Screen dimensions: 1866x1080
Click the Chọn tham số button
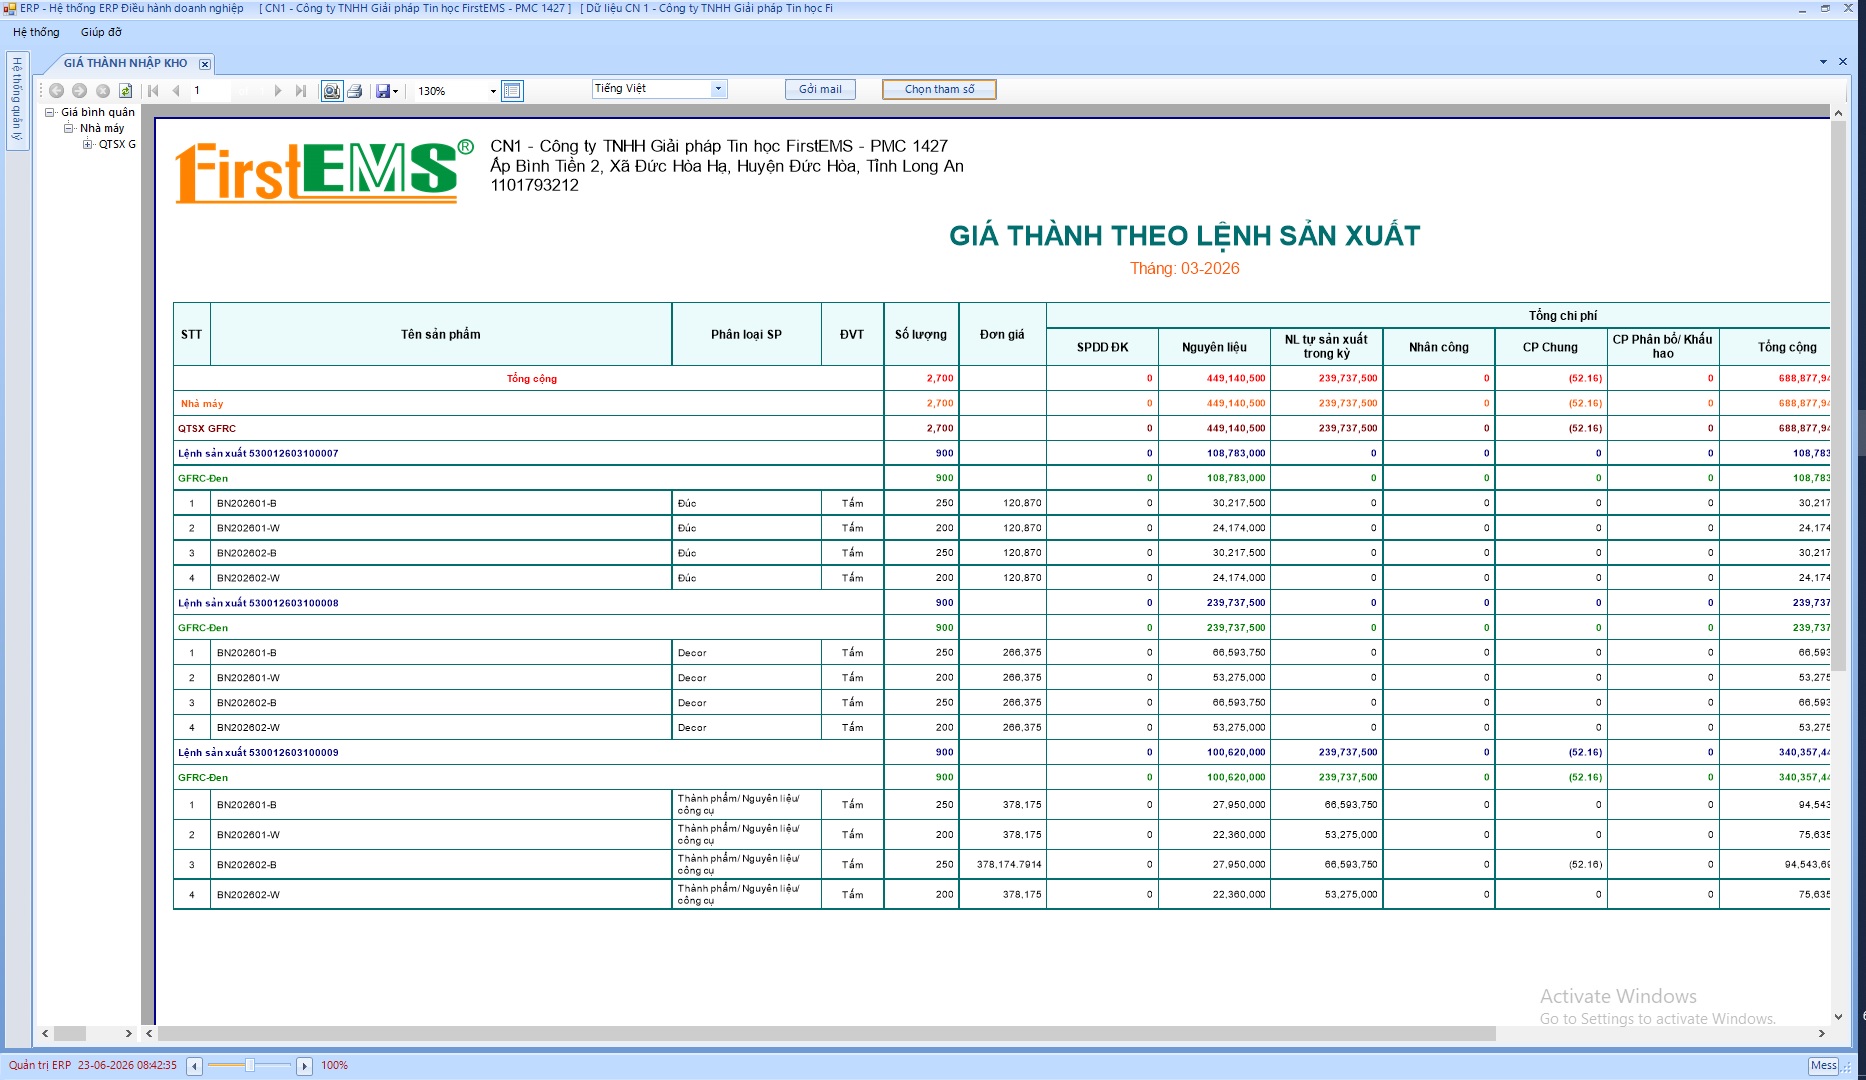[939, 89]
